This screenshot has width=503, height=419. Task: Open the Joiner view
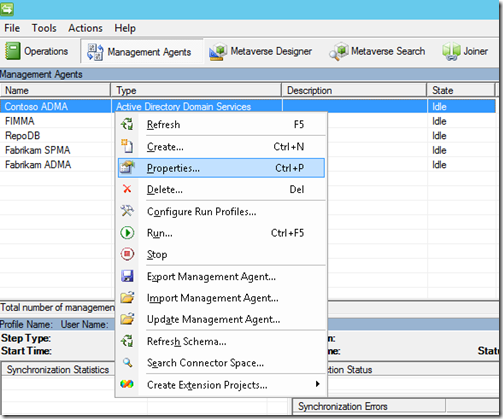tap(465, 51)
